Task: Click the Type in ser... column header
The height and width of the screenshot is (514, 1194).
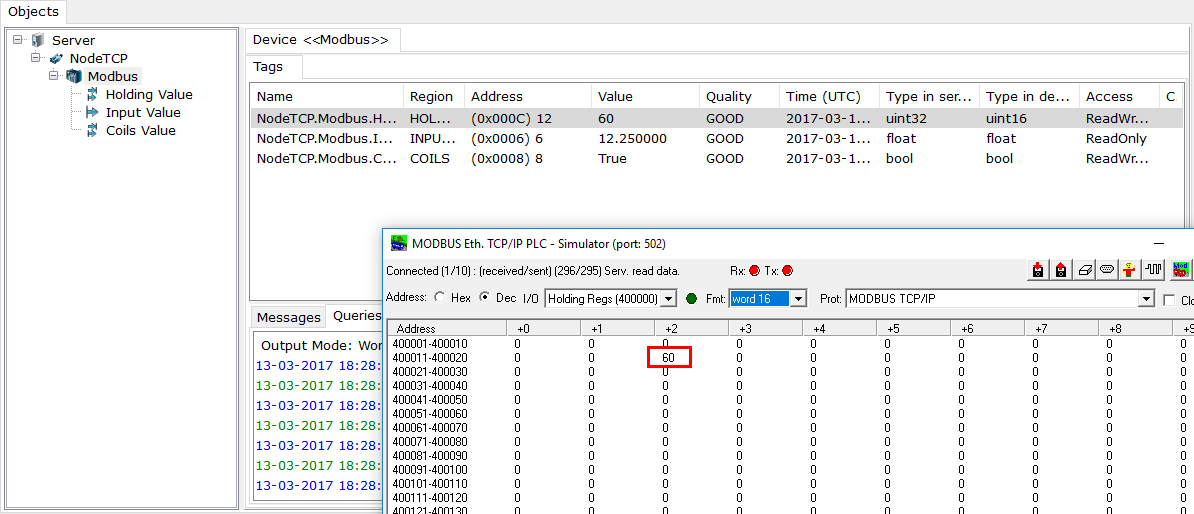Action: tap(929, 97)
